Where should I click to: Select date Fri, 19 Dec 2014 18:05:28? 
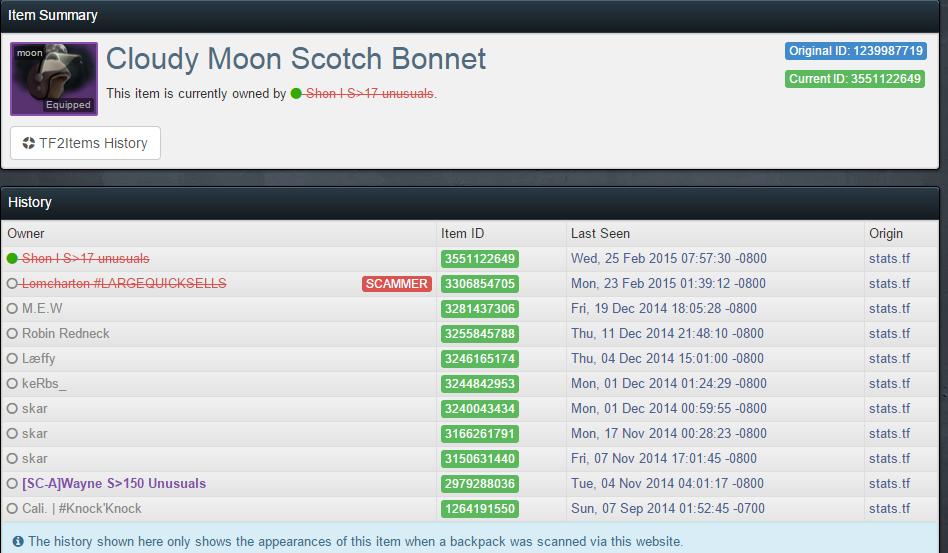(x=664, y=309)
